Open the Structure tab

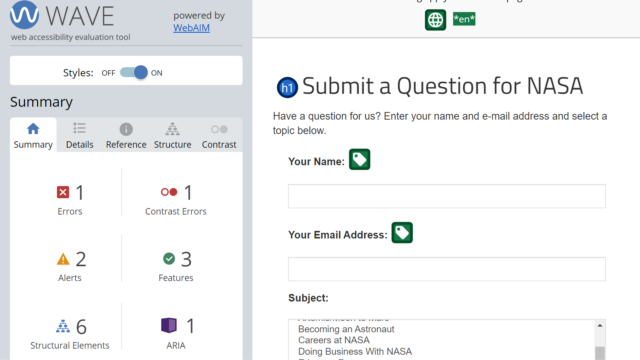tap(172, 136)
